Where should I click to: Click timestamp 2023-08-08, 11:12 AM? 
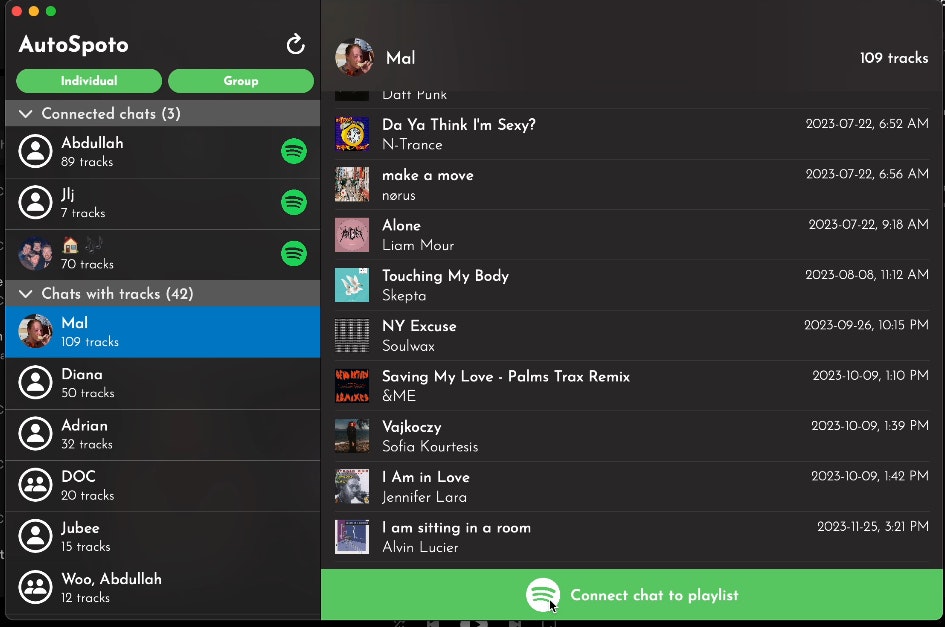point(867,275)
